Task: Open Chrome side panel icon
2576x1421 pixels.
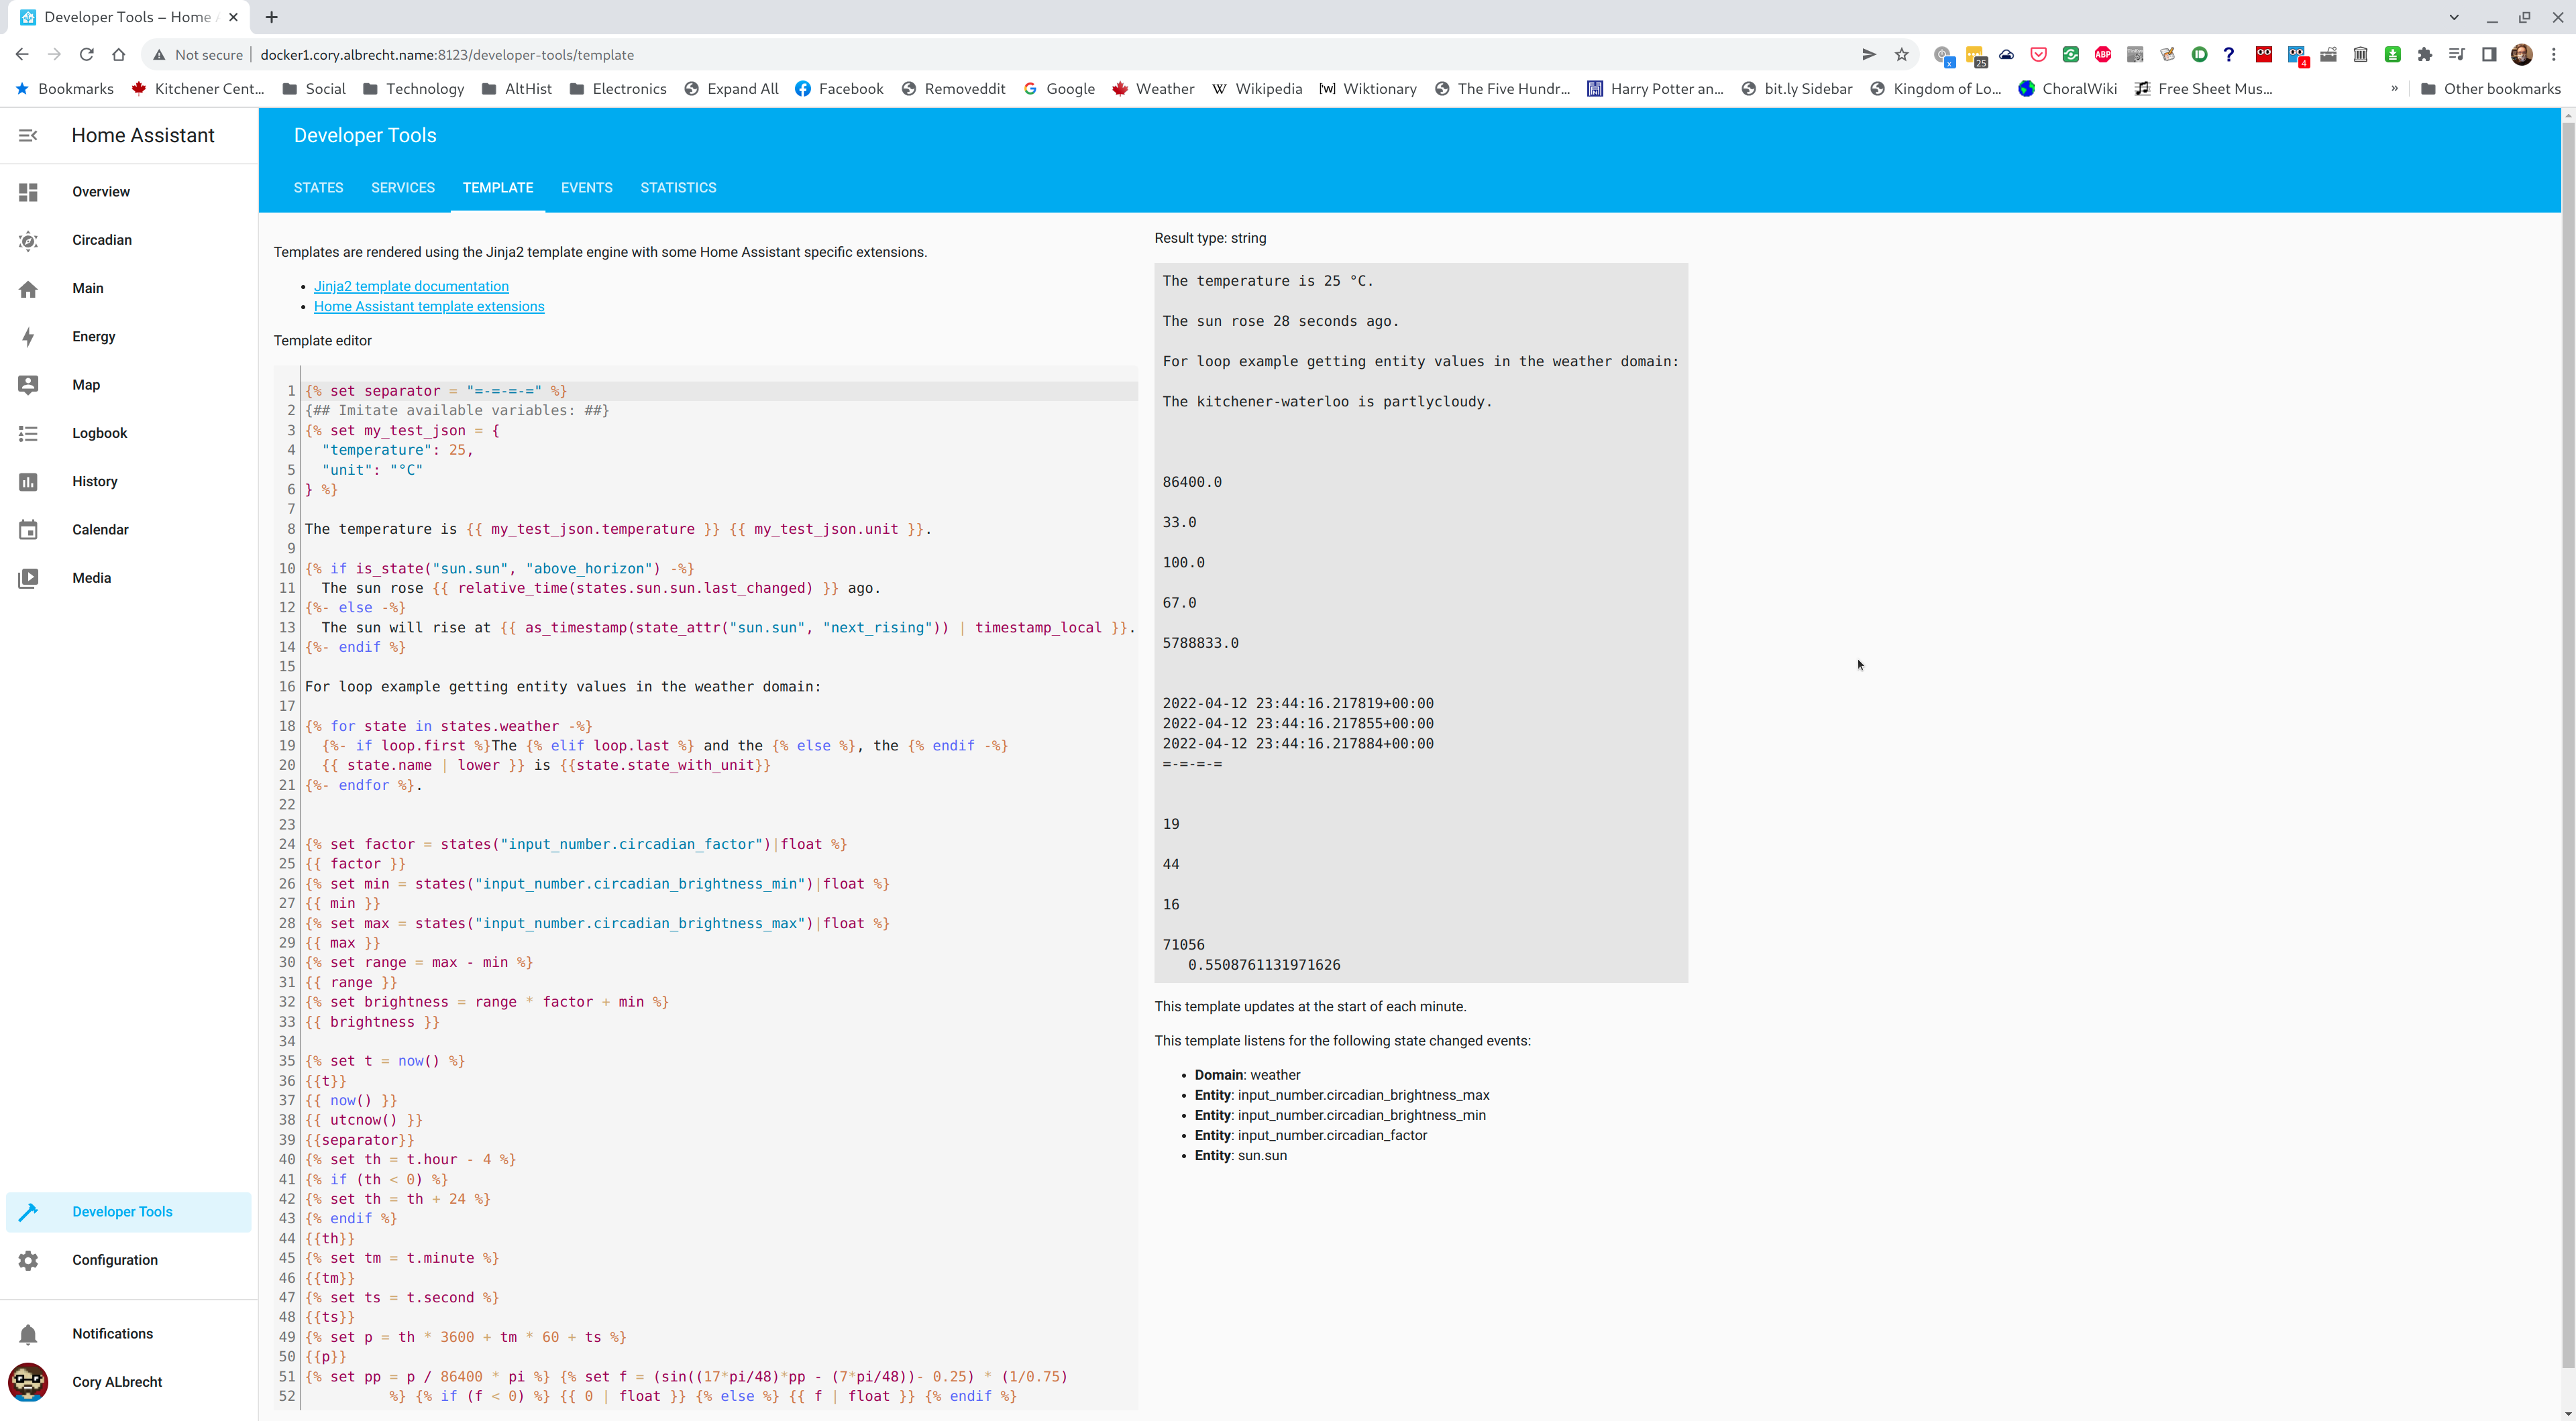Action: click(x=2489, y=55)
